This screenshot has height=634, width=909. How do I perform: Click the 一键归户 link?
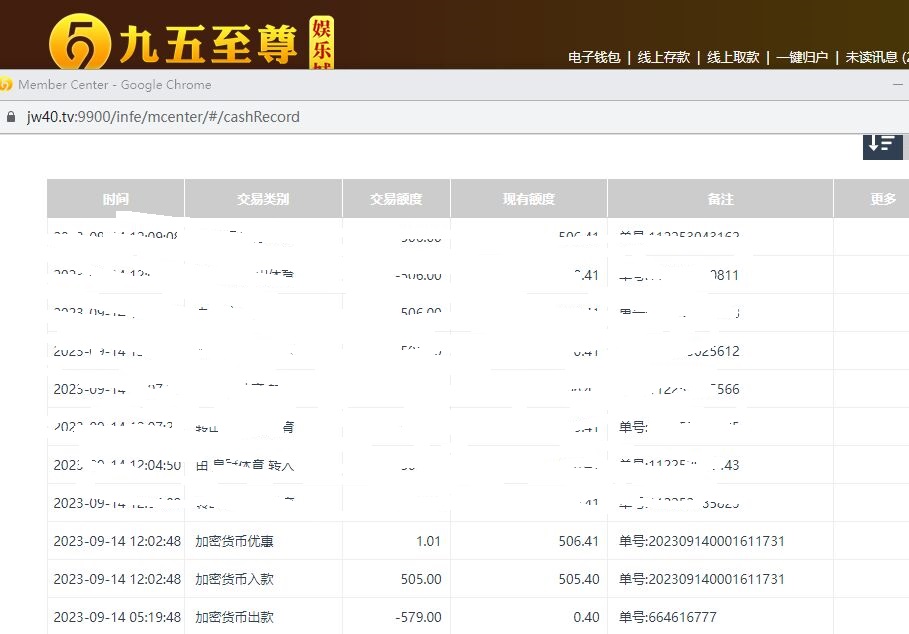point(802,58)
